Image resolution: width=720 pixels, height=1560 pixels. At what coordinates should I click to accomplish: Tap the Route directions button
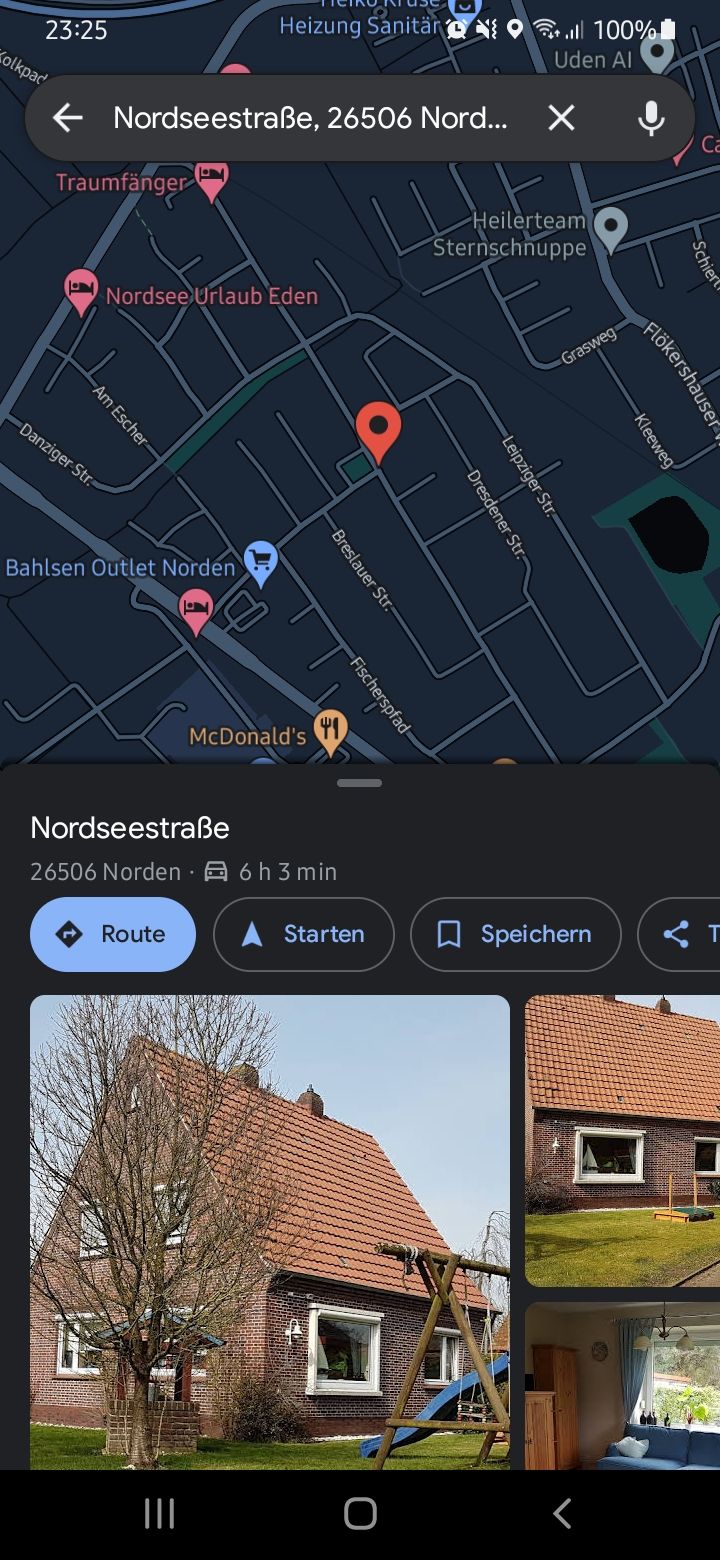(113, 934)
